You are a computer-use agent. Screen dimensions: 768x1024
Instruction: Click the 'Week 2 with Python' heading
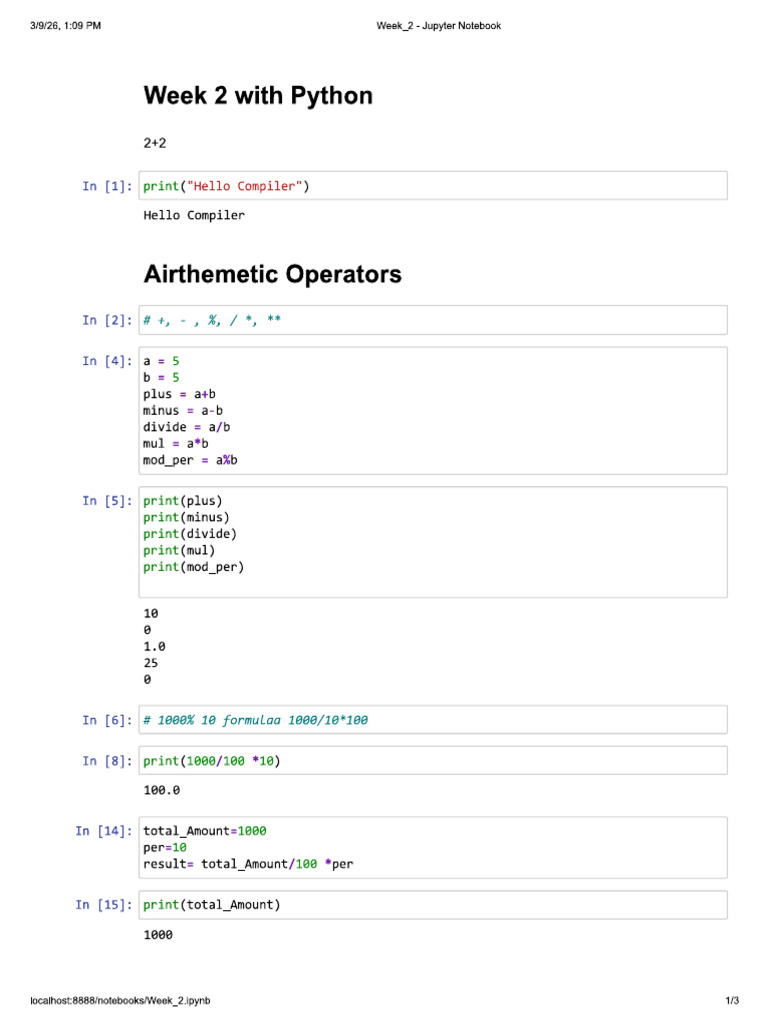258,96
